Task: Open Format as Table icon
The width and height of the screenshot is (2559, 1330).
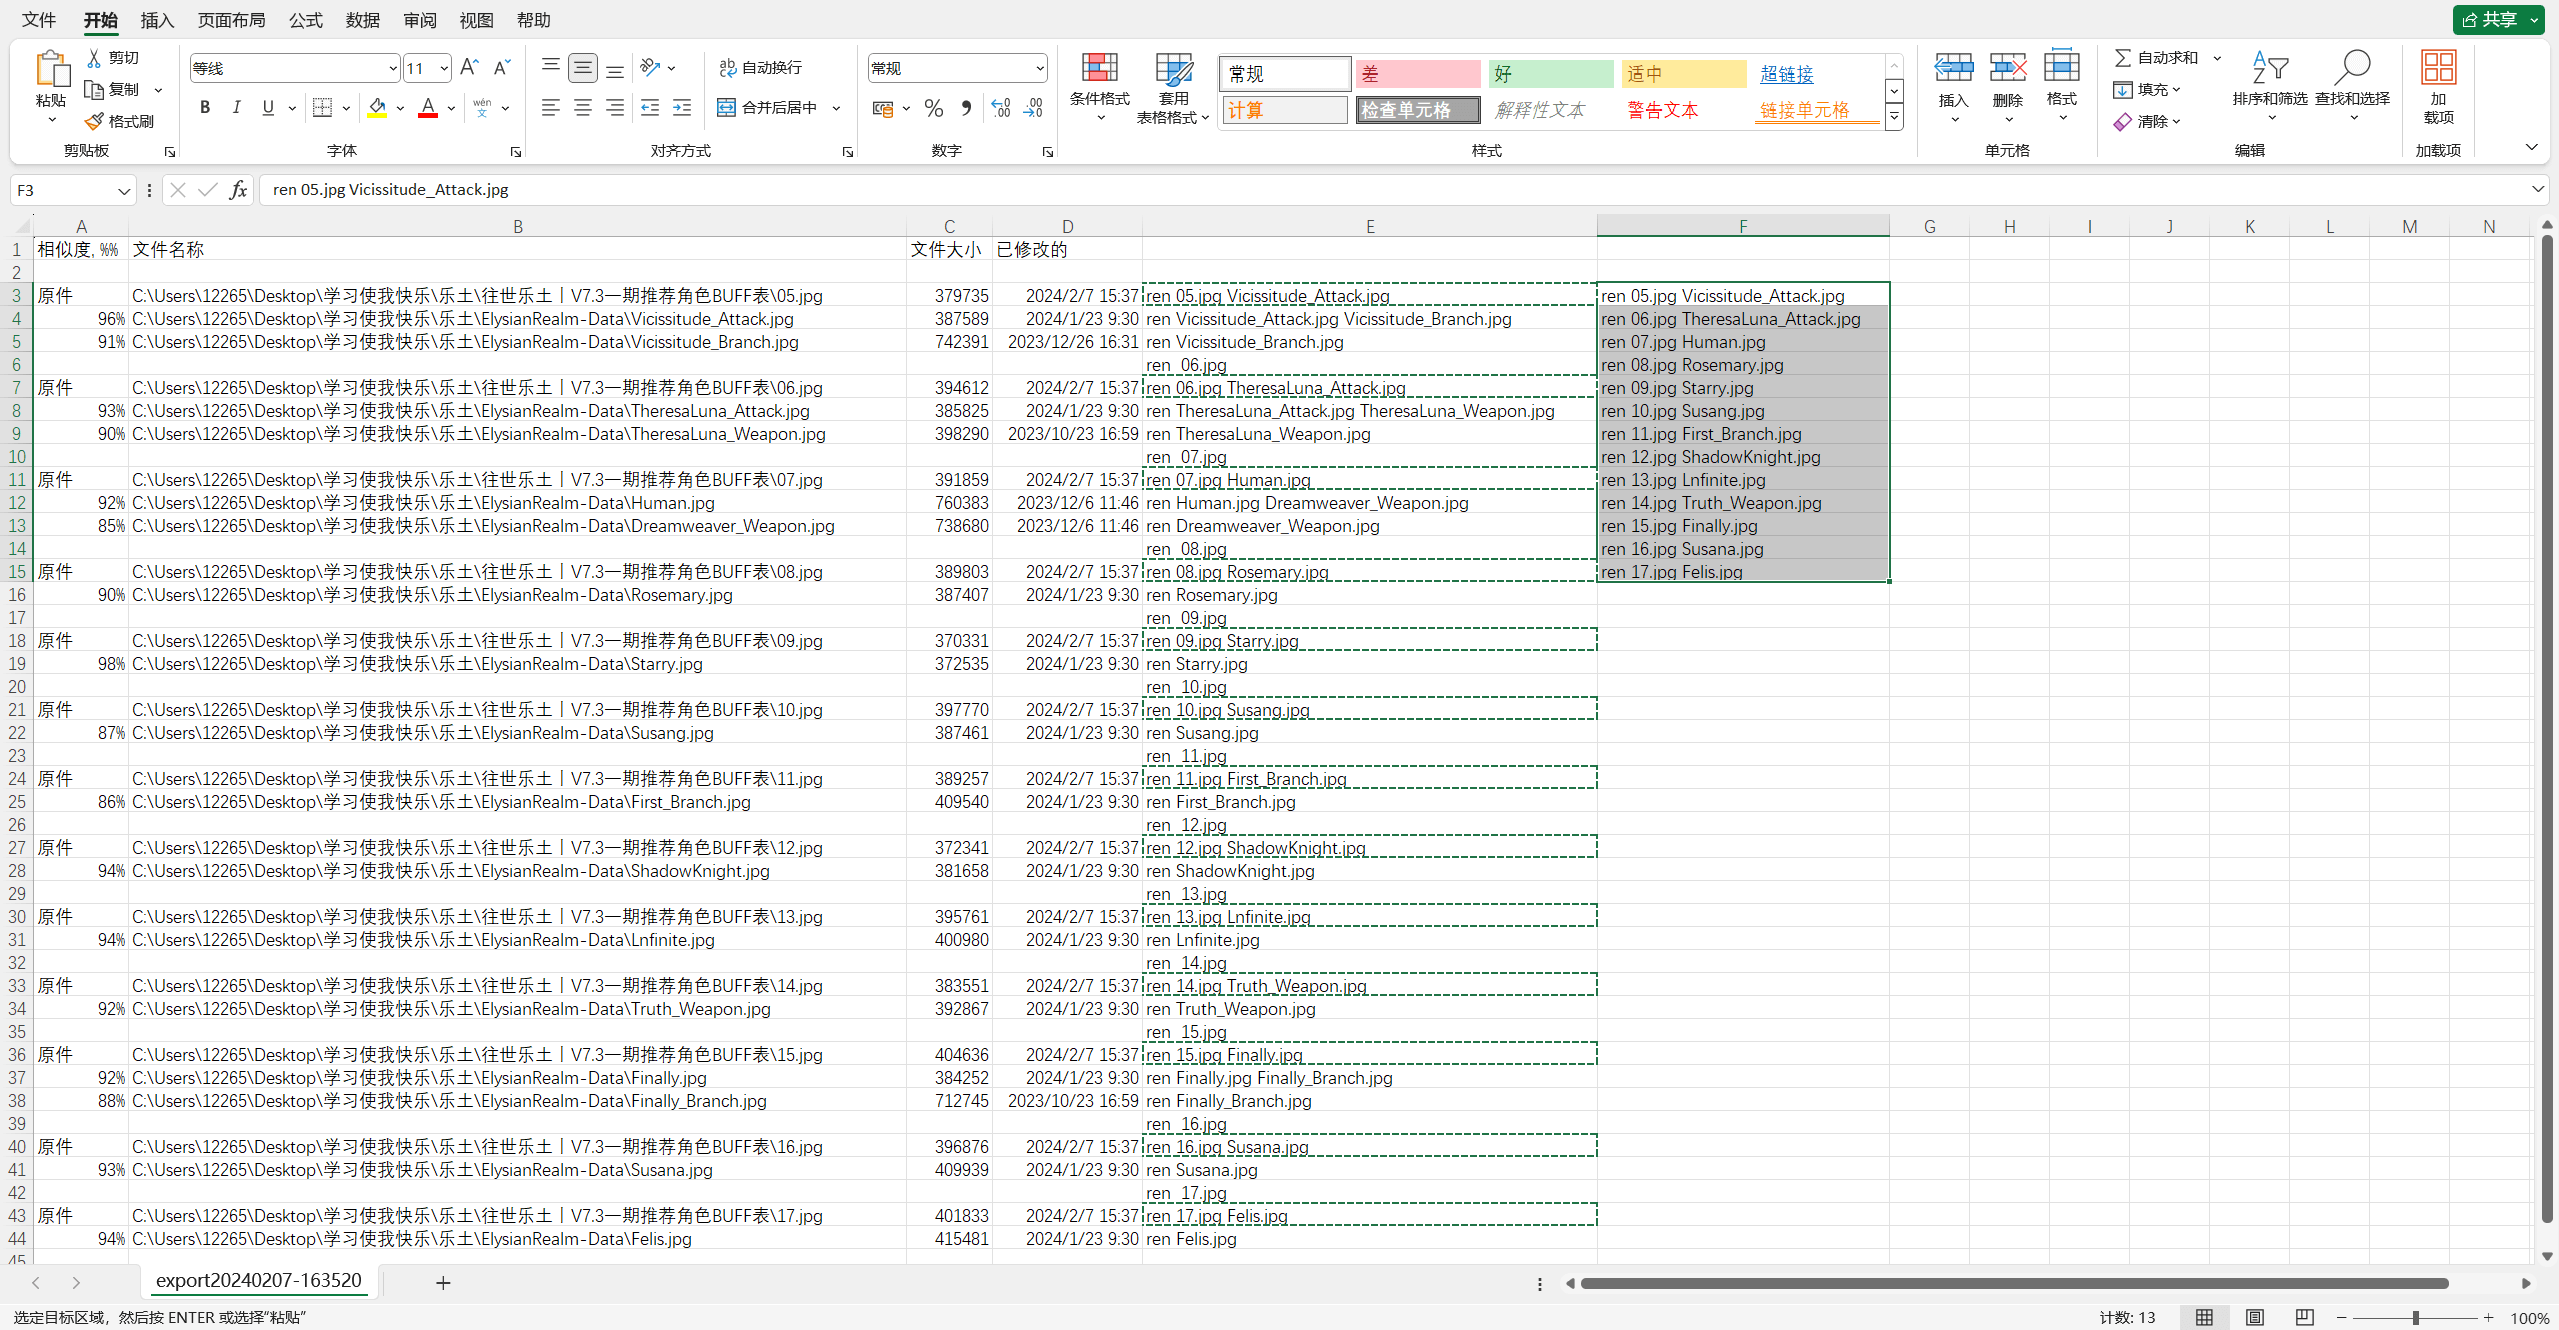Action: 1173,68
